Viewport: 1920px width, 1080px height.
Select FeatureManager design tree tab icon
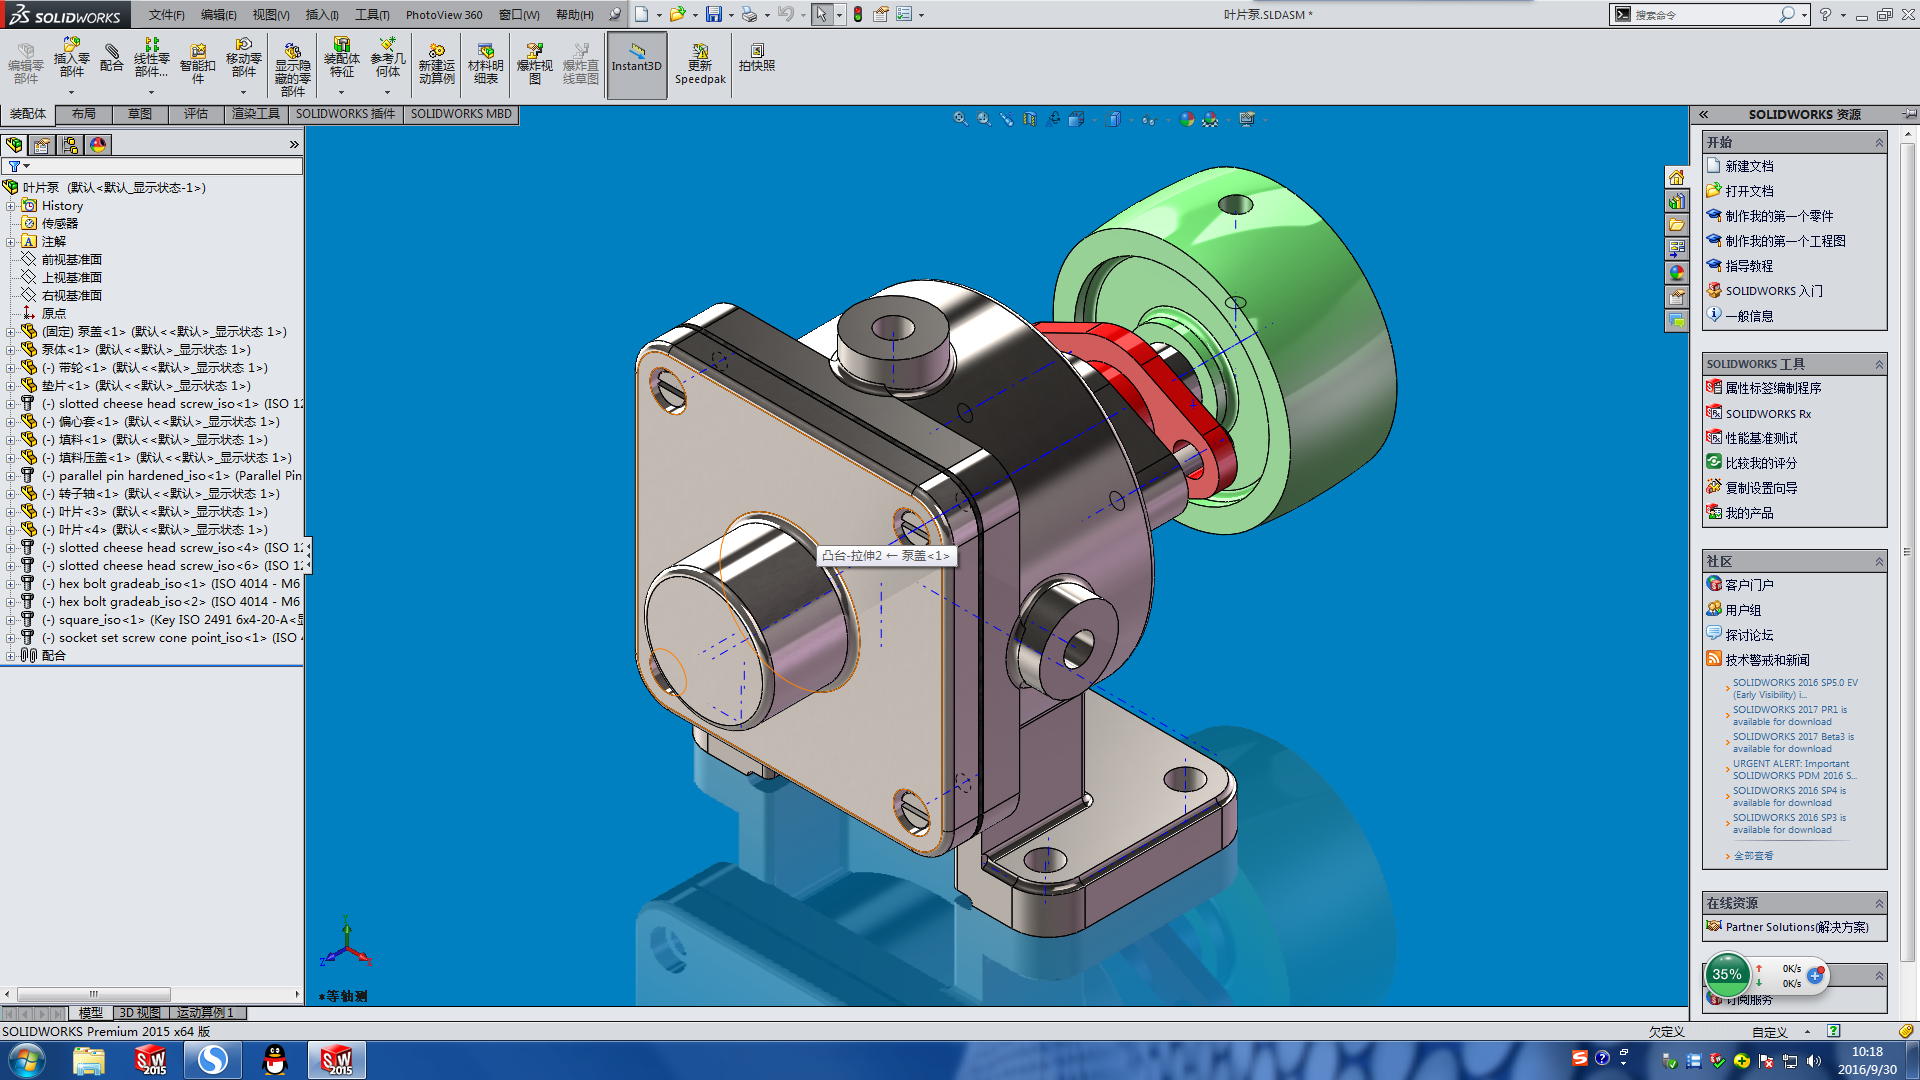pos(14,145)
